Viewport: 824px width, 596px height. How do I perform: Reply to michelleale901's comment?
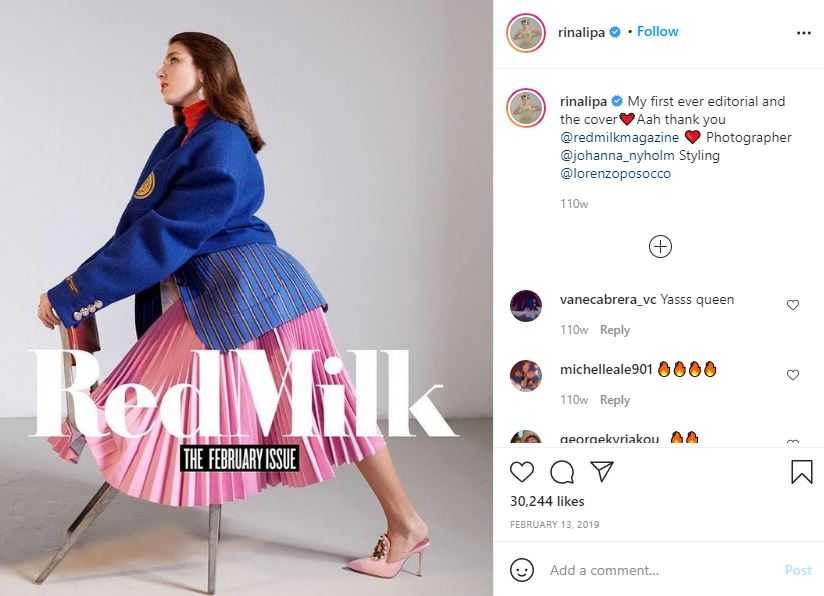pyautogui.click(x=615, y=400)
